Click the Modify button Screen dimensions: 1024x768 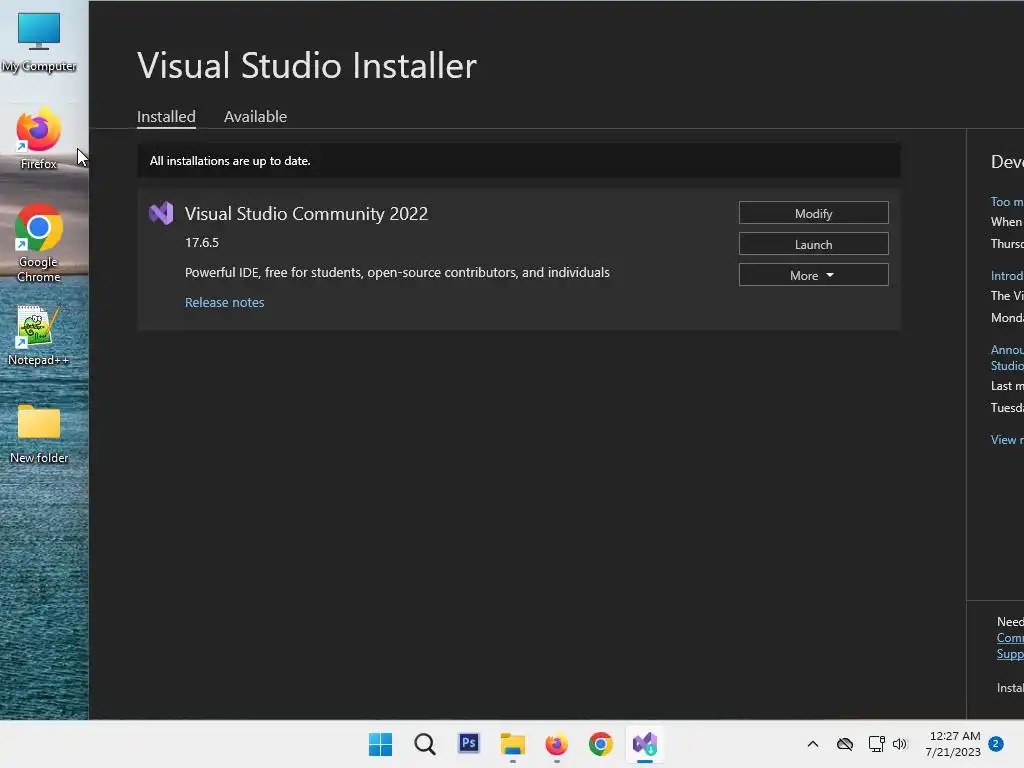click(813, 213)
